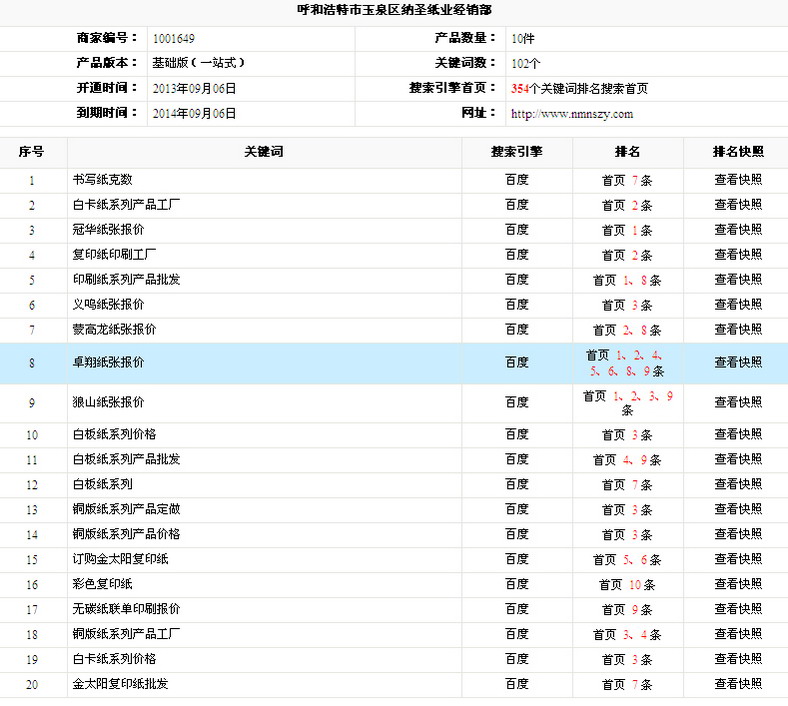Select product count value 10件

pyautogui.click(x=523, y=39)
